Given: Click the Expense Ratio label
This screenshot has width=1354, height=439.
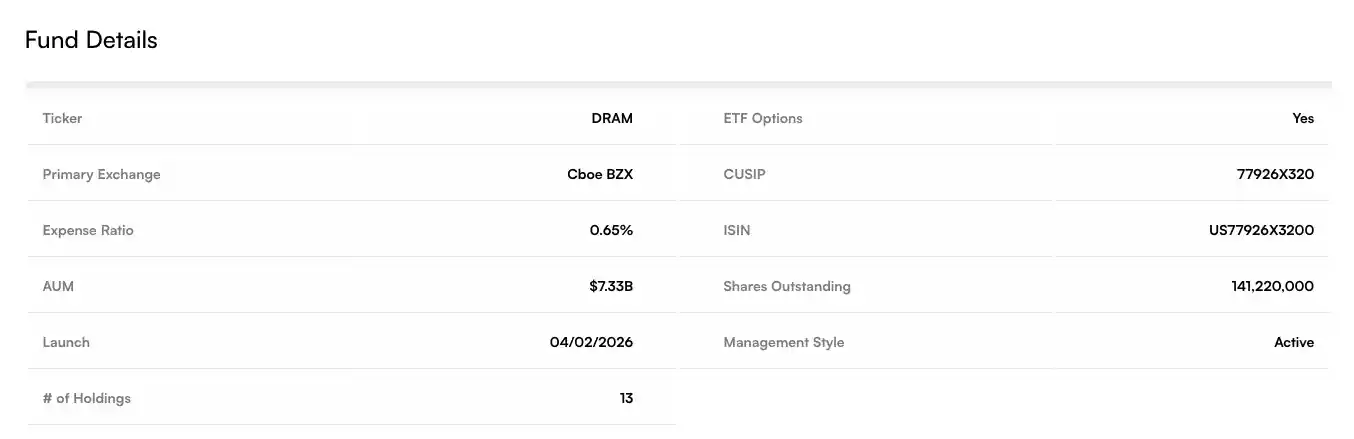Looking at the screenshot, I should point(88,230).
